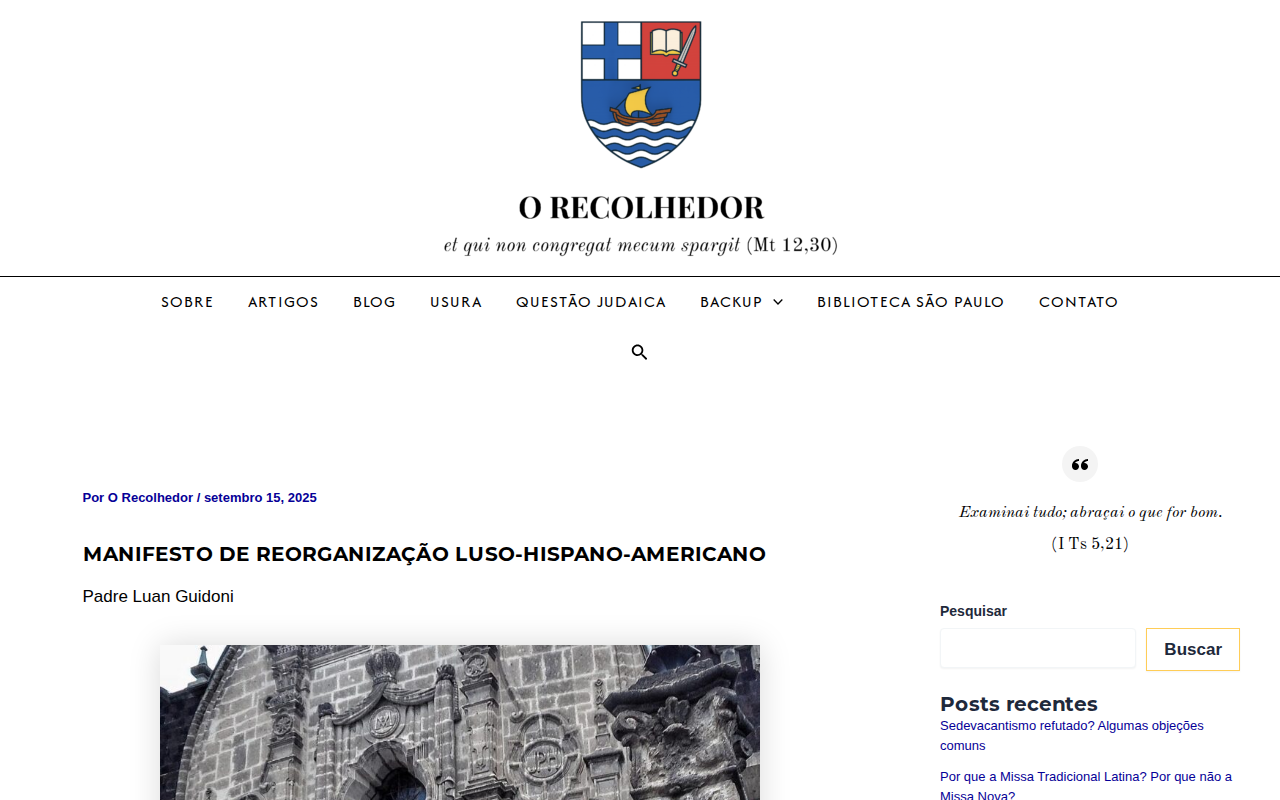Click the site tagline under the title
The width and height of the screenshot is (1280, 800).
point(641,245)
